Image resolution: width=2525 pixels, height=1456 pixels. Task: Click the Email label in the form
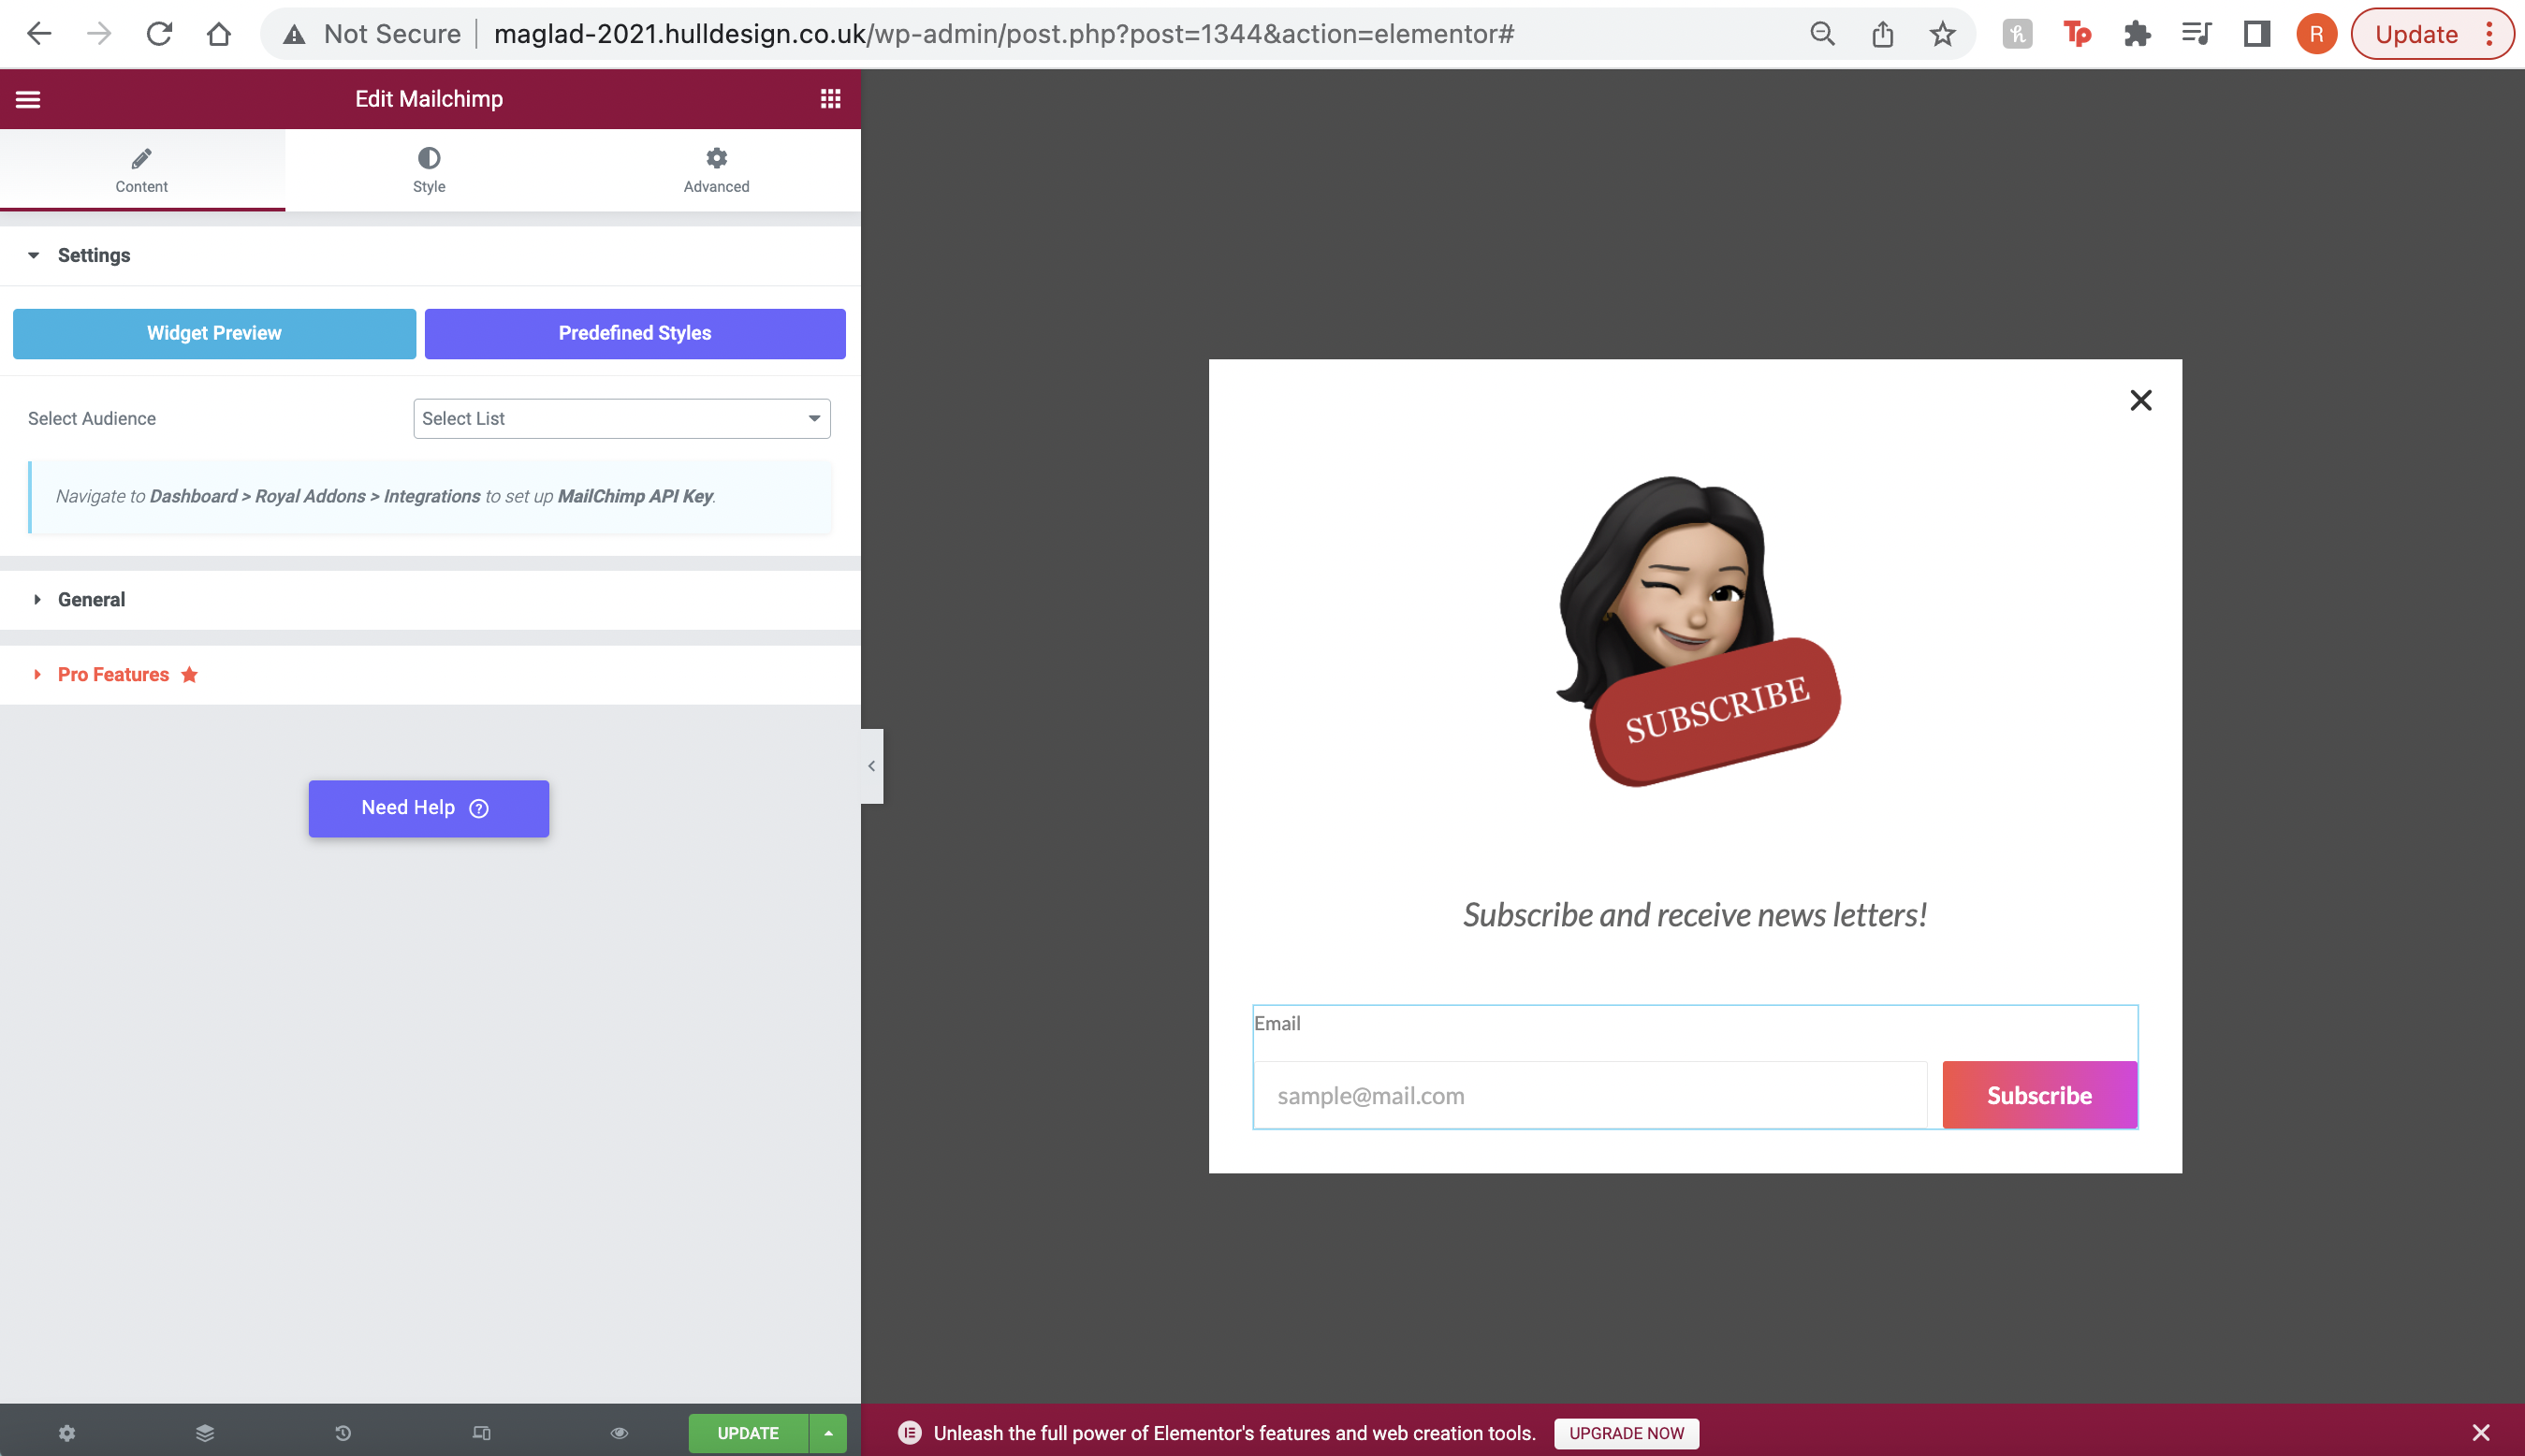click(1277, 1023)
